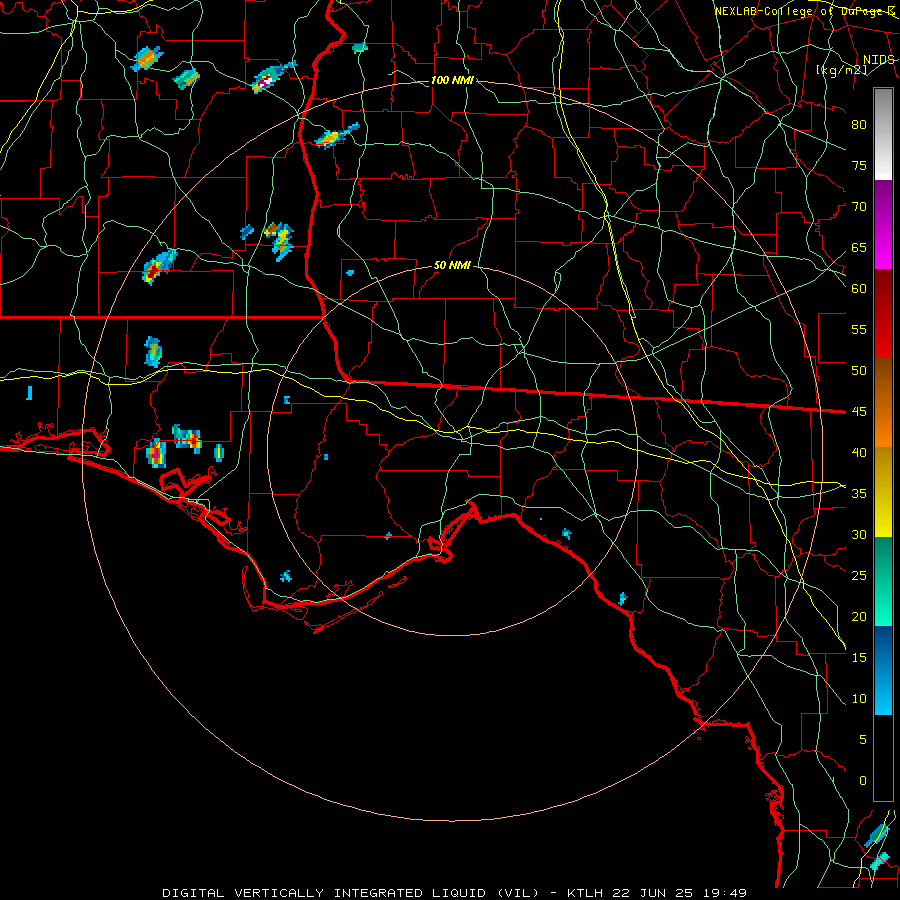Select the "75" value on the VIL scale
The image size is (900, 900).
(859, 165)
